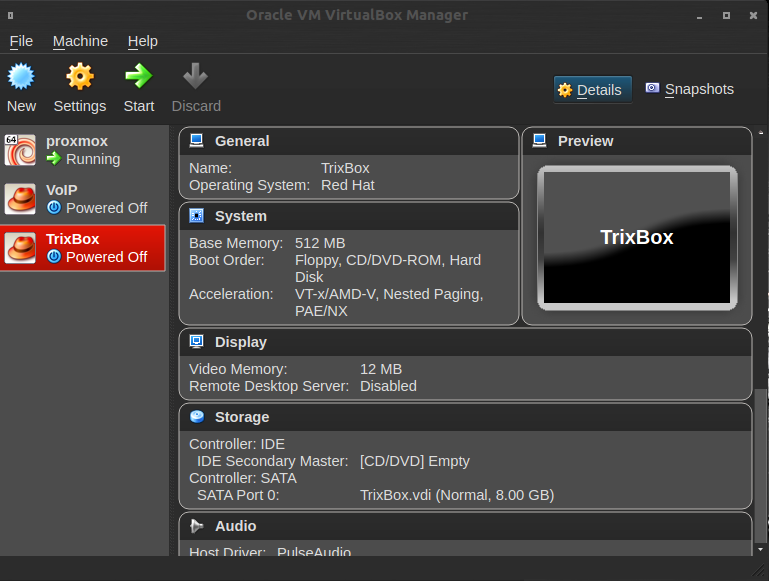Click VoIP Powered Off status icon
Image resolution: width=769 pixels, height=581 pixels.
[54, 207]
